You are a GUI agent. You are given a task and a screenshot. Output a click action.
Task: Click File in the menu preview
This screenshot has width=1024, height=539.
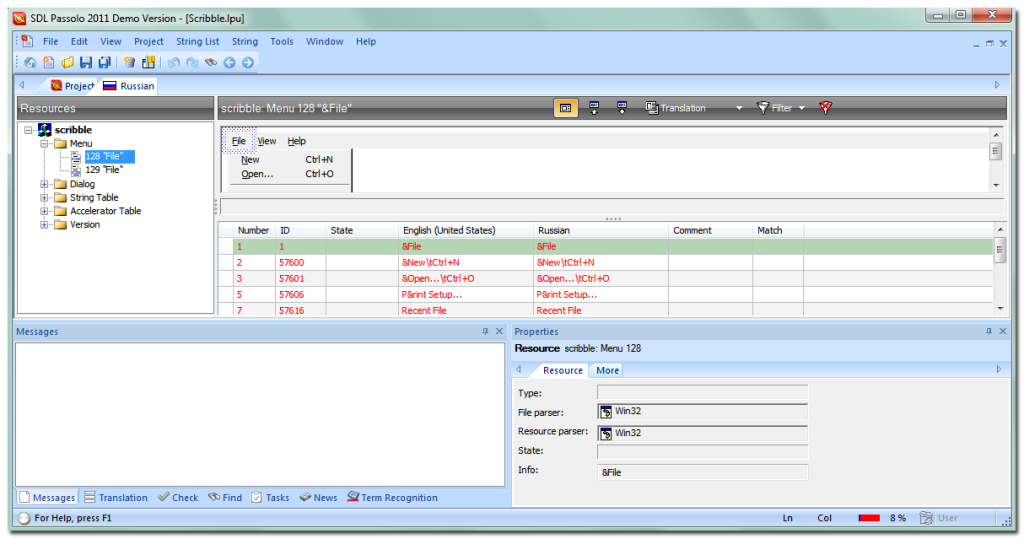click(x=239, y=141)
